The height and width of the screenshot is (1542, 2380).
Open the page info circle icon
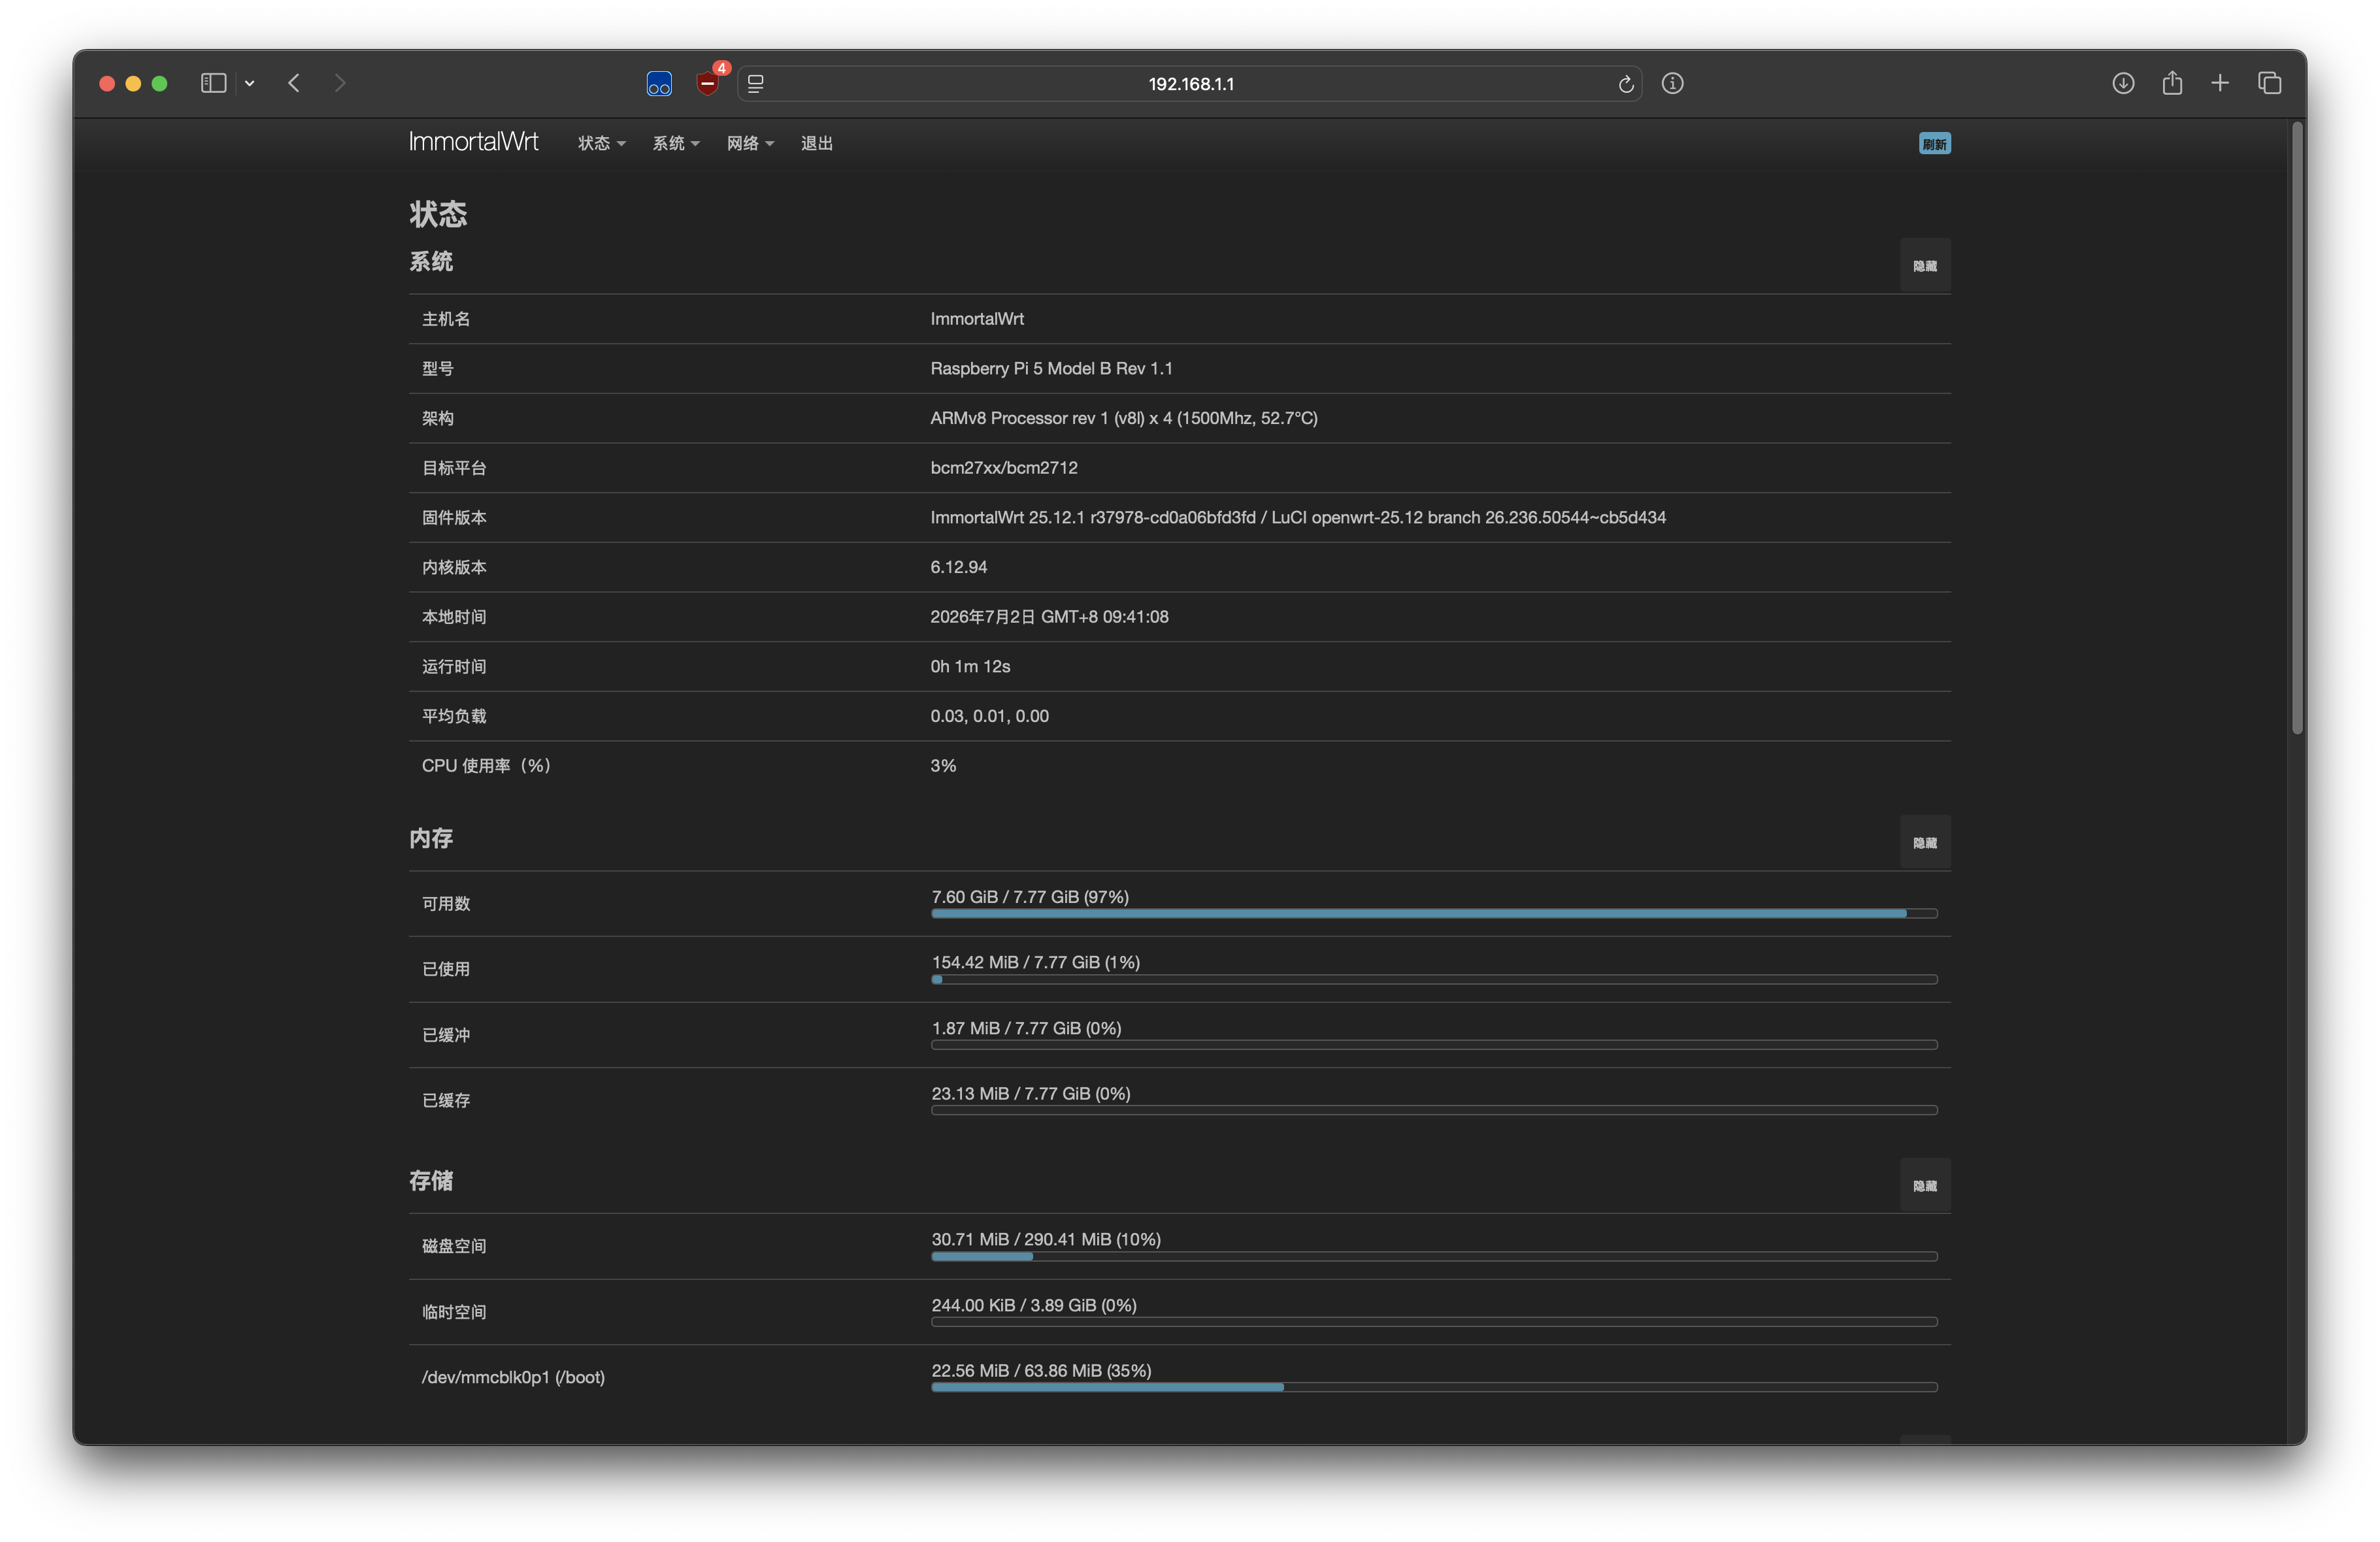coord(1672,83)
